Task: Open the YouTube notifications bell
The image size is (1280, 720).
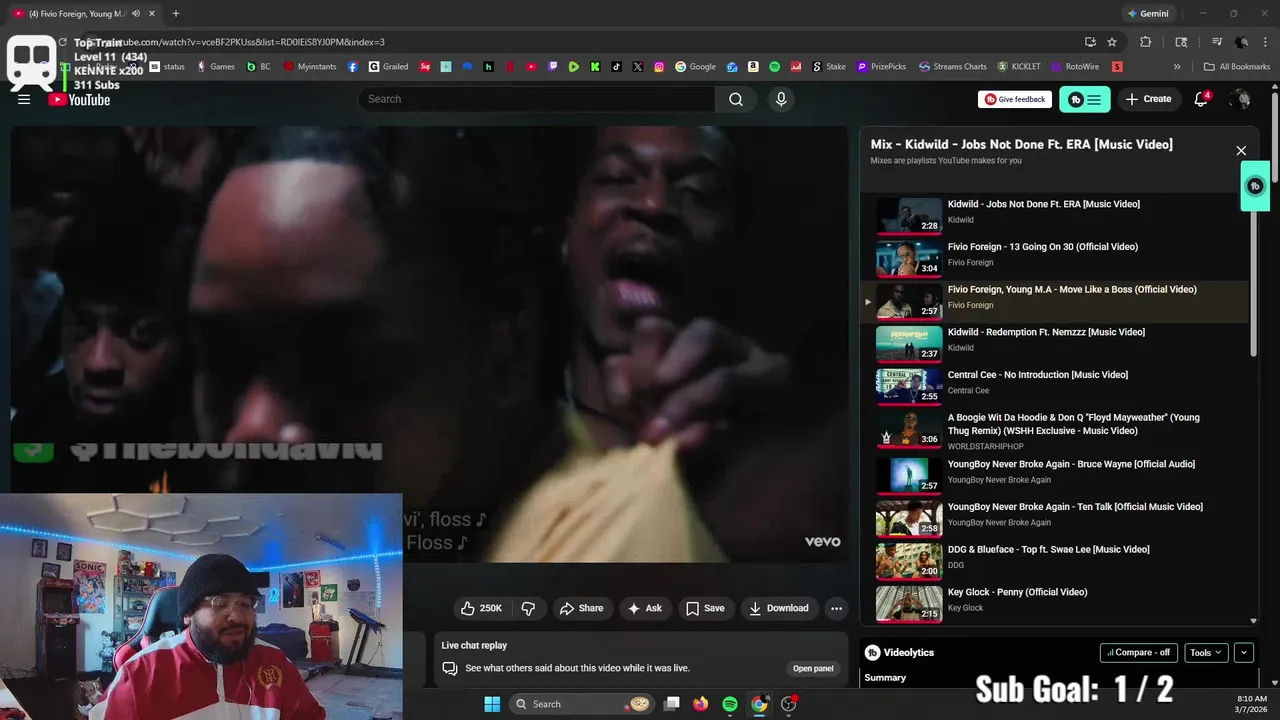Action: [1202, 99]
